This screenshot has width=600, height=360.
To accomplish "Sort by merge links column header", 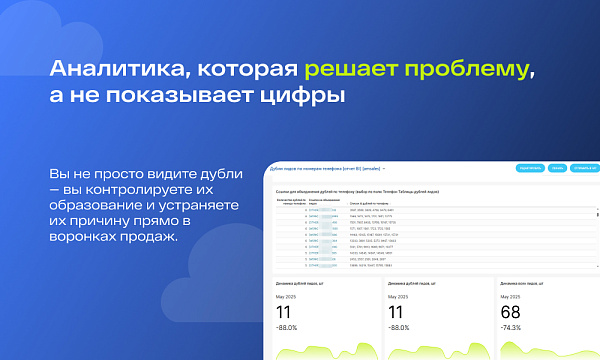I will point(324,202).
